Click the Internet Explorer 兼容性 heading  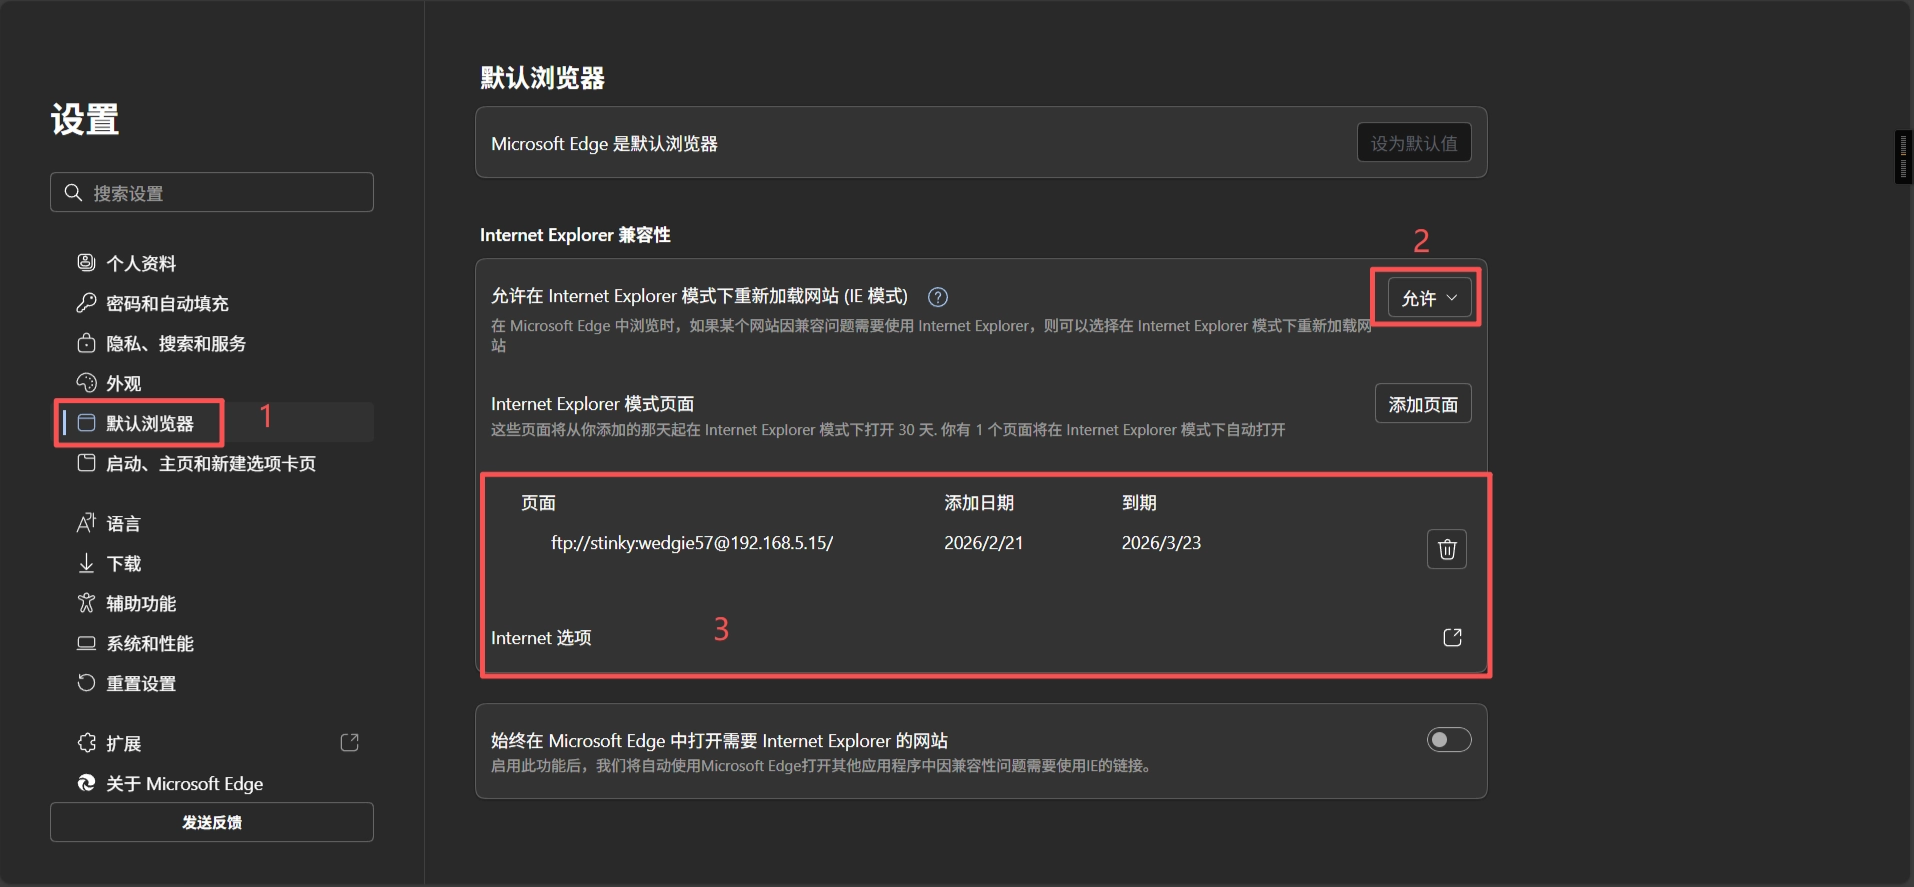(575, 235)
